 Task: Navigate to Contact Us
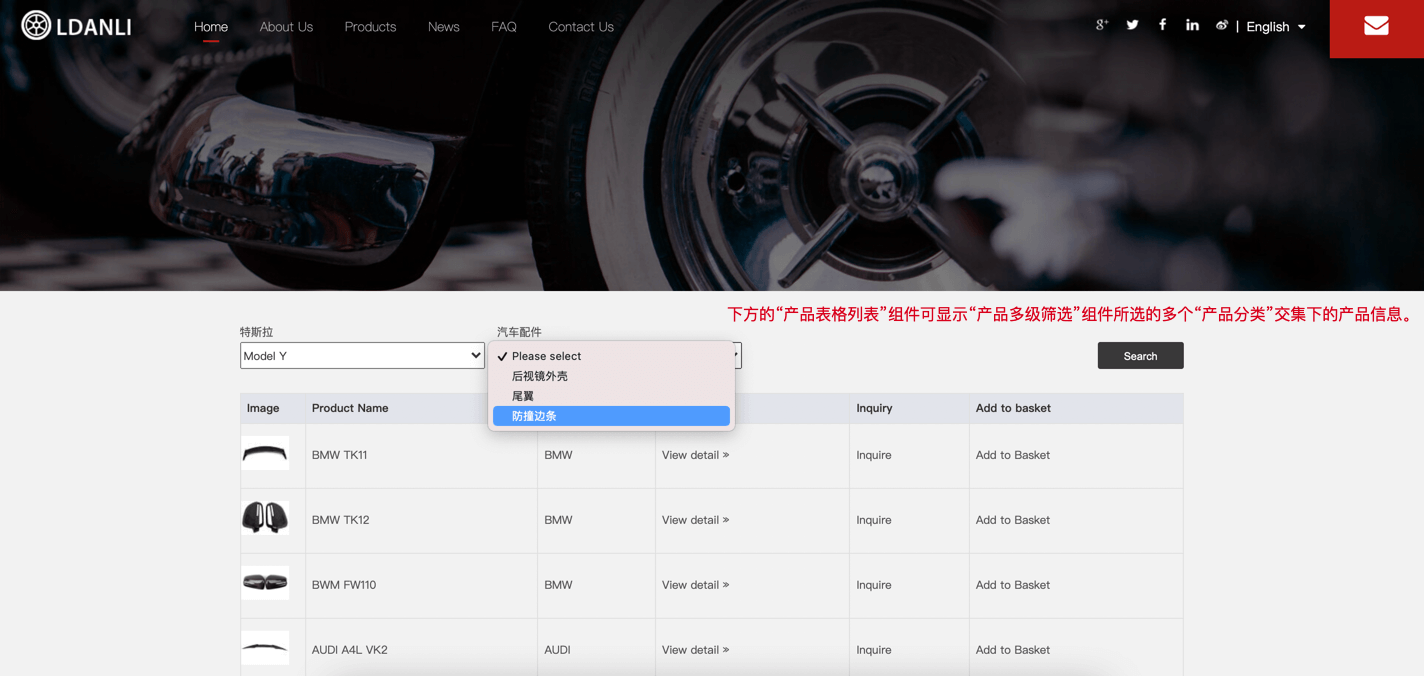581,27
